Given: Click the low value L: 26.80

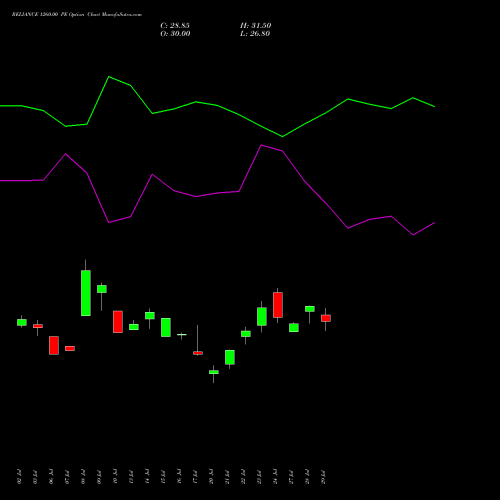Looking at the screenshot, I should tap(255, 34).
